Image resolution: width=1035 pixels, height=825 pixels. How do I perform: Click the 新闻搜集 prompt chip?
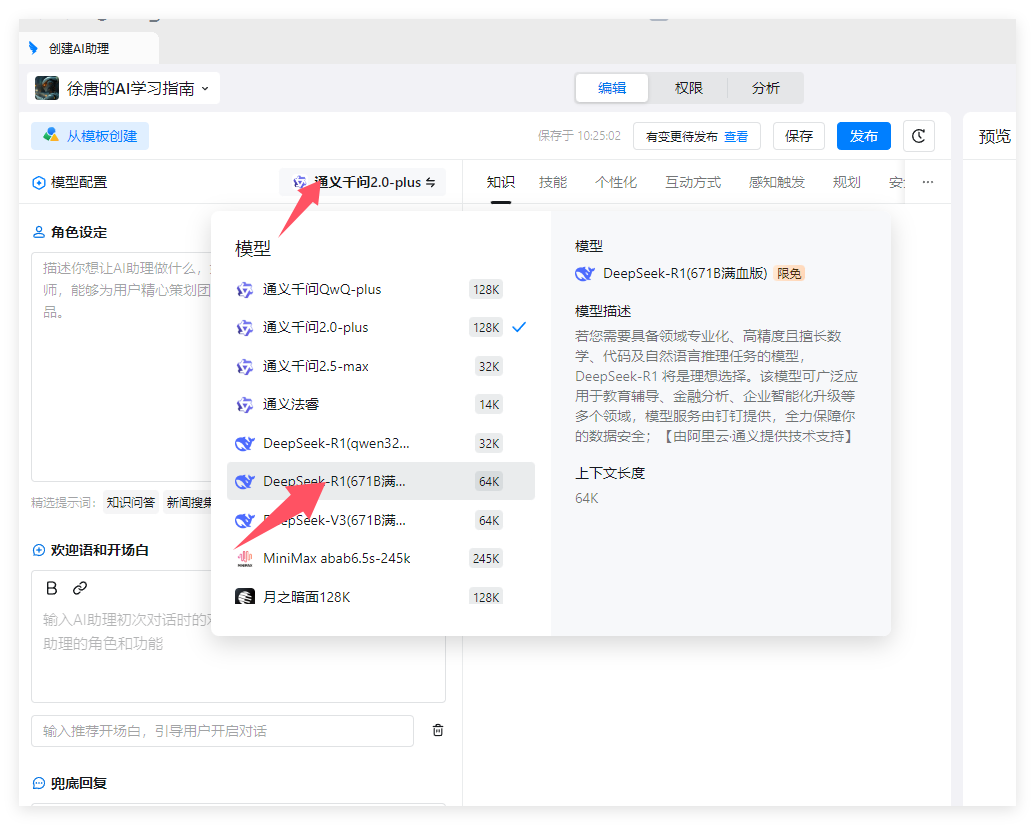point(189,503)
